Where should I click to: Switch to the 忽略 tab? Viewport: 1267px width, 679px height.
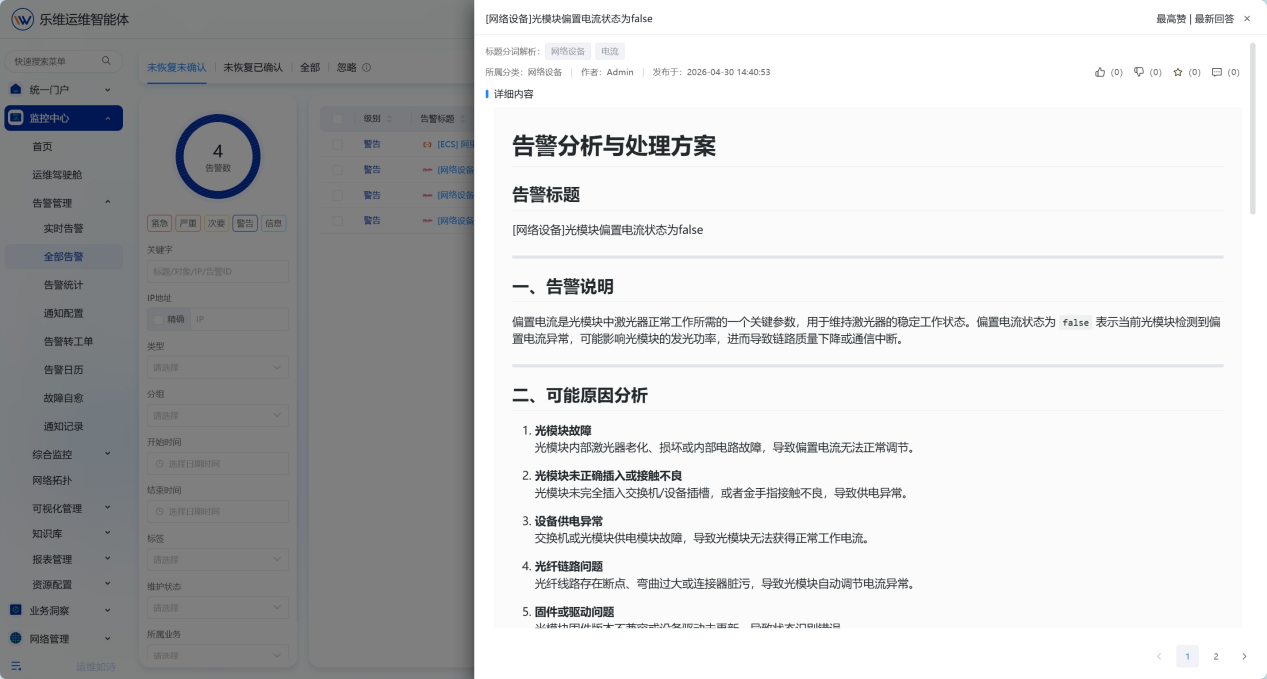point(346,67)
